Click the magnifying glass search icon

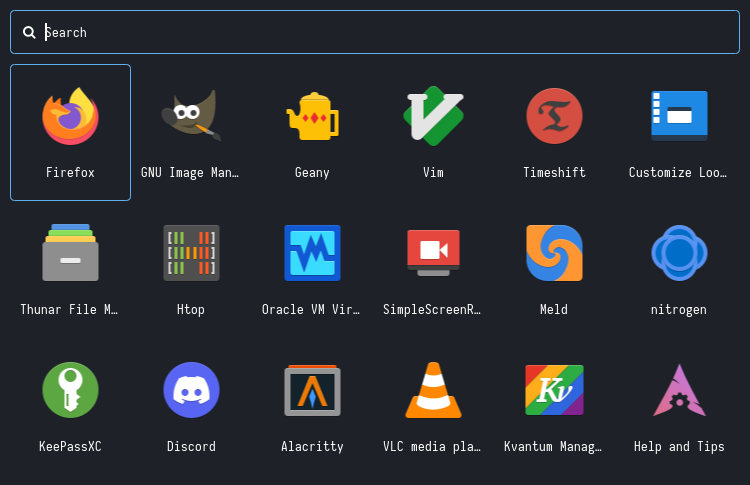click(x=29, y=32)
